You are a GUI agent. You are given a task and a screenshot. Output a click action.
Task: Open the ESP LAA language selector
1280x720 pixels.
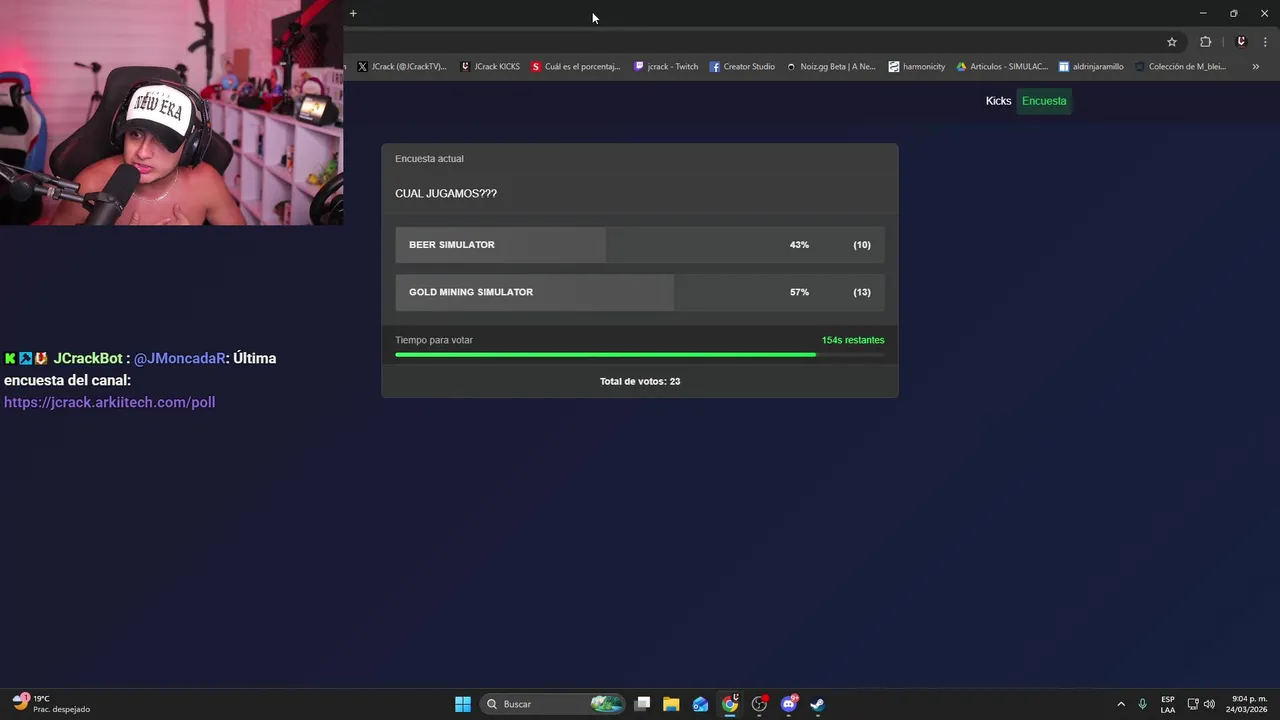coord(1168,704)
